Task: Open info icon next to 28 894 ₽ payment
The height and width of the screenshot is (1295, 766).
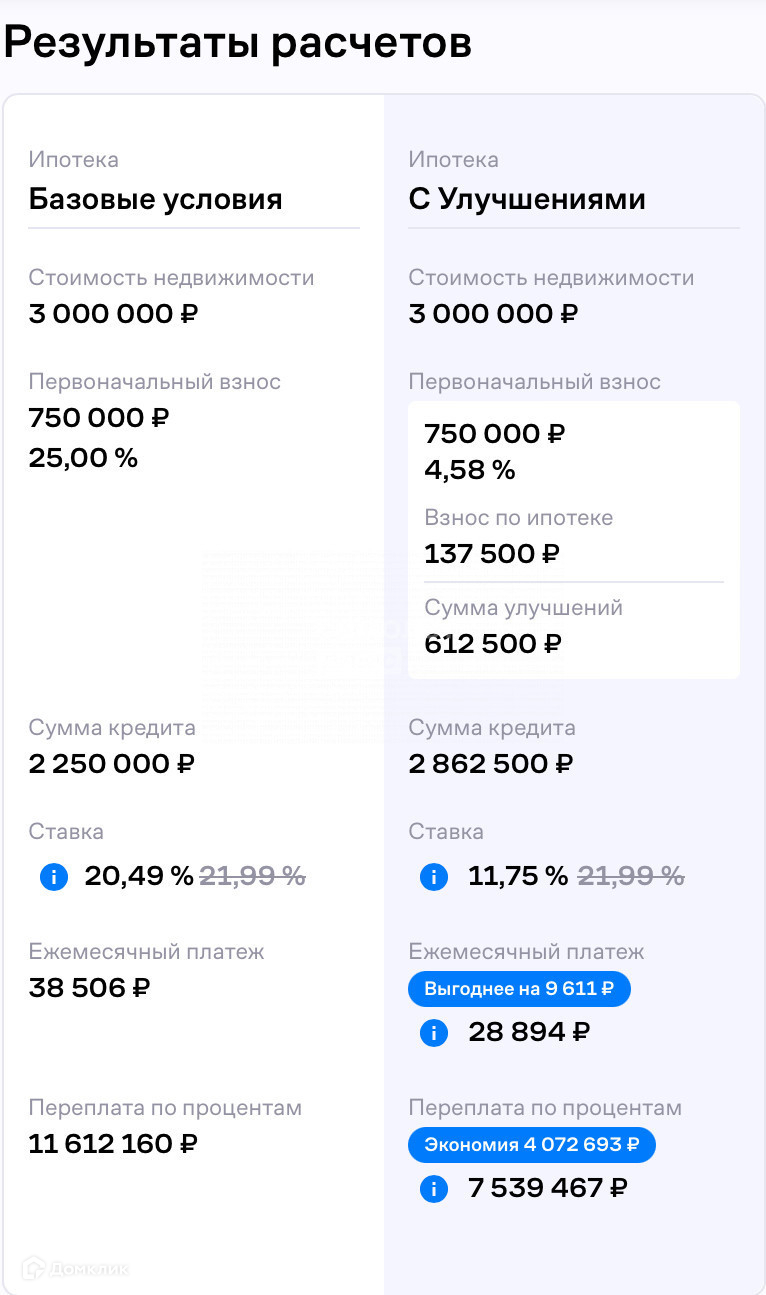Action: [434, 1032]
